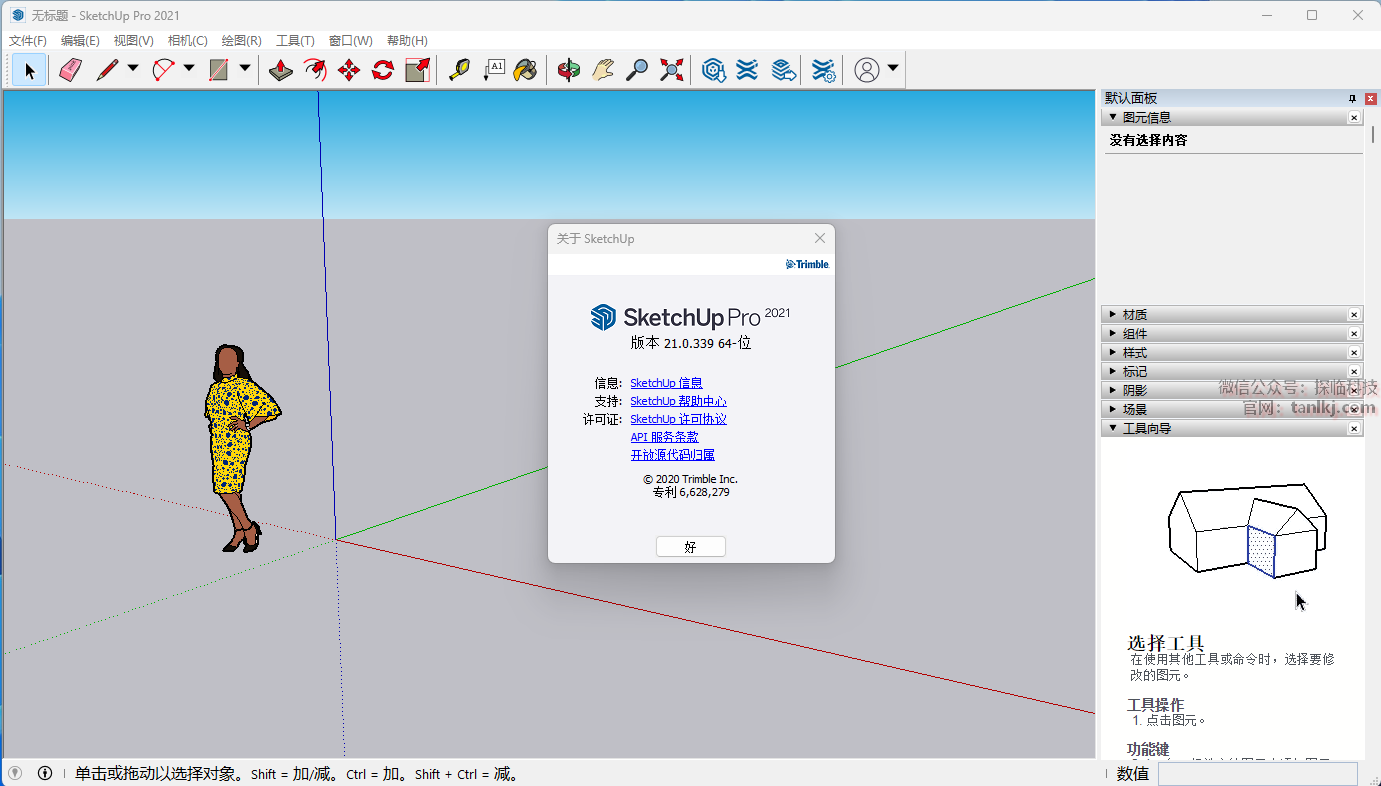Open the 窗口(W) menu

click(x=350, y=41)
